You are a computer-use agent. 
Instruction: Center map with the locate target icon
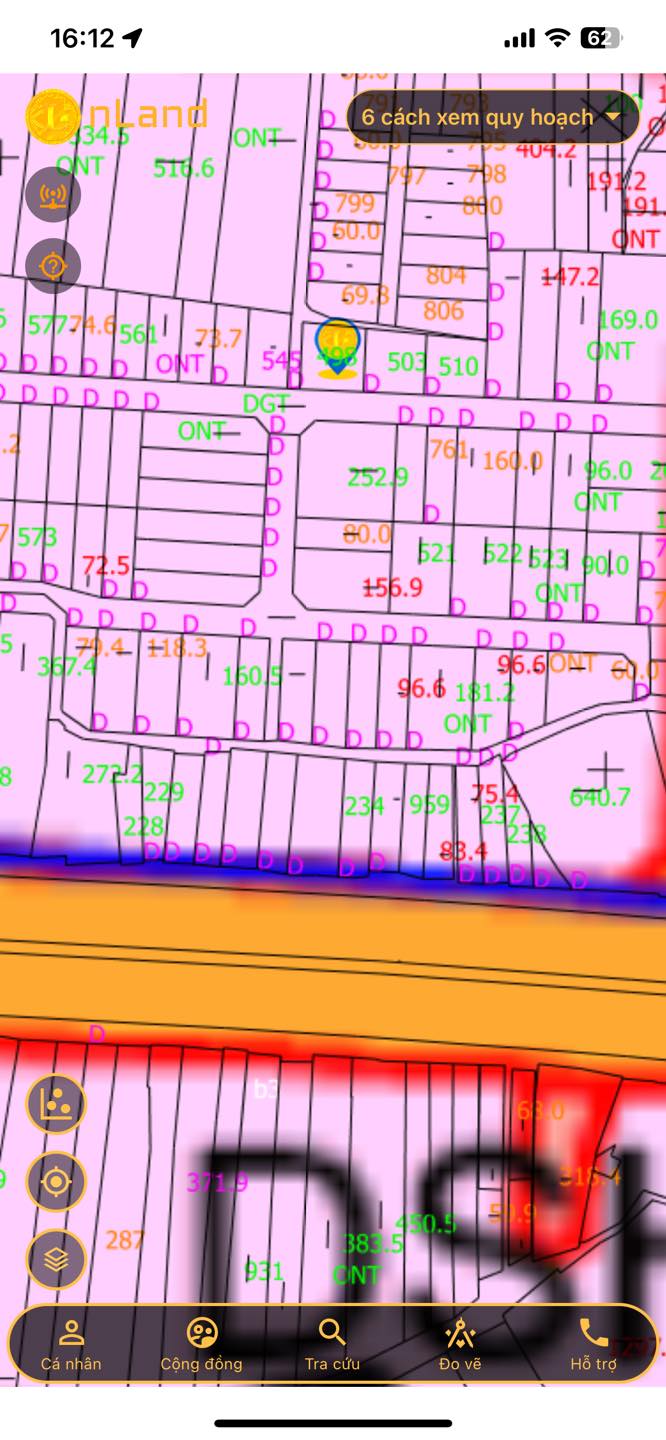pyautogui.click(x=56, y=1182)
